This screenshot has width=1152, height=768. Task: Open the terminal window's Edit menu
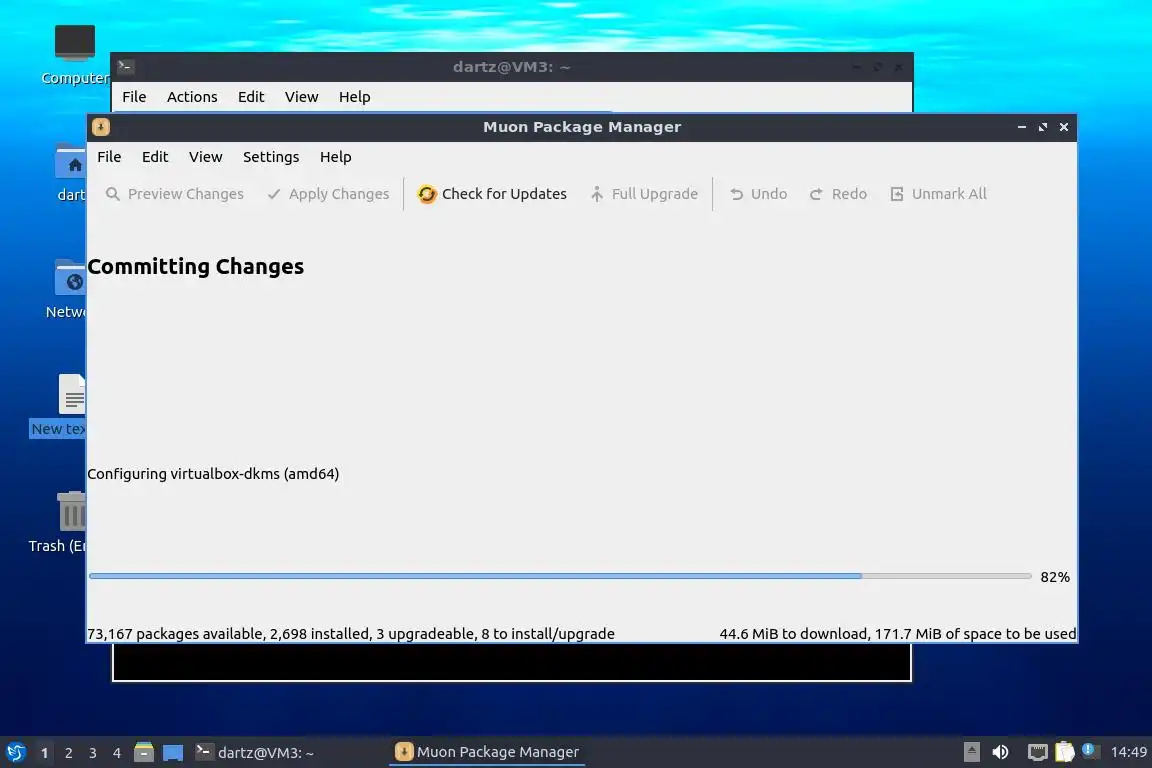[x=251, y=97]
